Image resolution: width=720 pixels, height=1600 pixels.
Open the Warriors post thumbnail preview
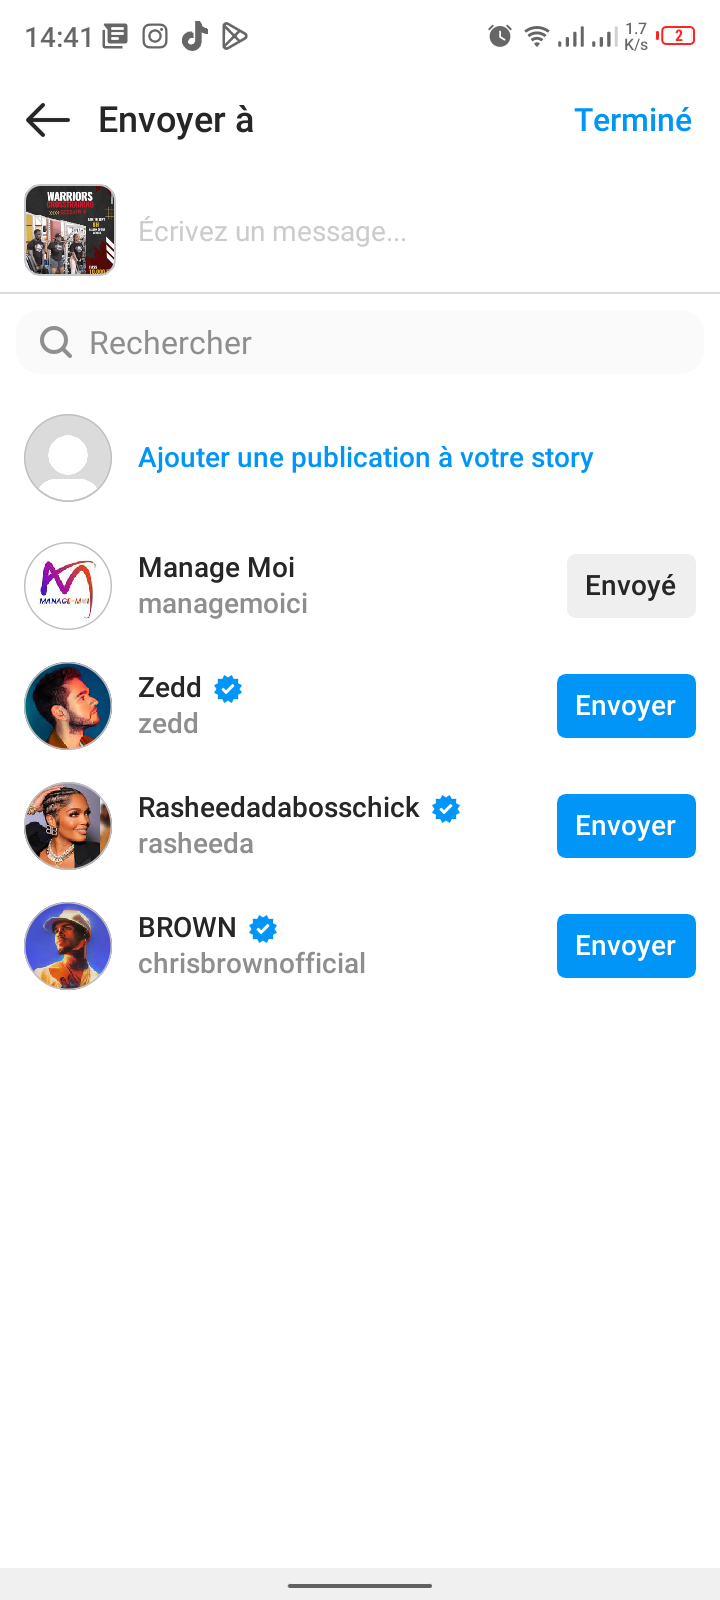click(x=70, y=230)
